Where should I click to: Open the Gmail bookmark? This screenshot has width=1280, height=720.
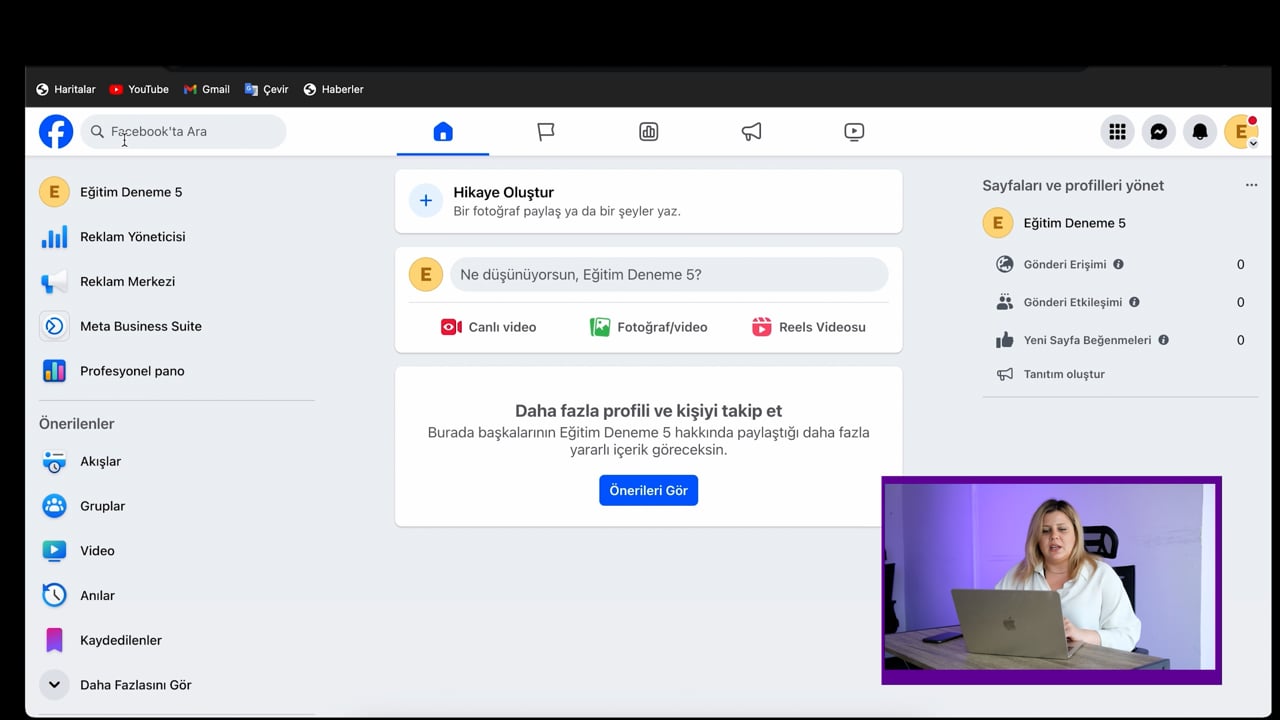(x=207, y=89)
